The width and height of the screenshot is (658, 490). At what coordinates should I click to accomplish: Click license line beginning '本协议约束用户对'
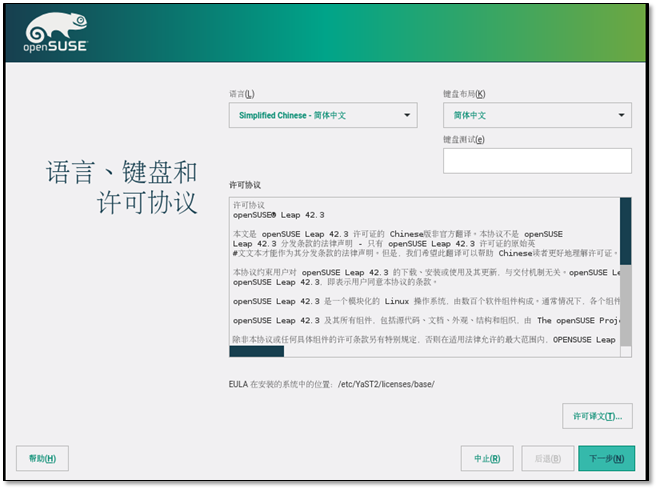(426, 272)
